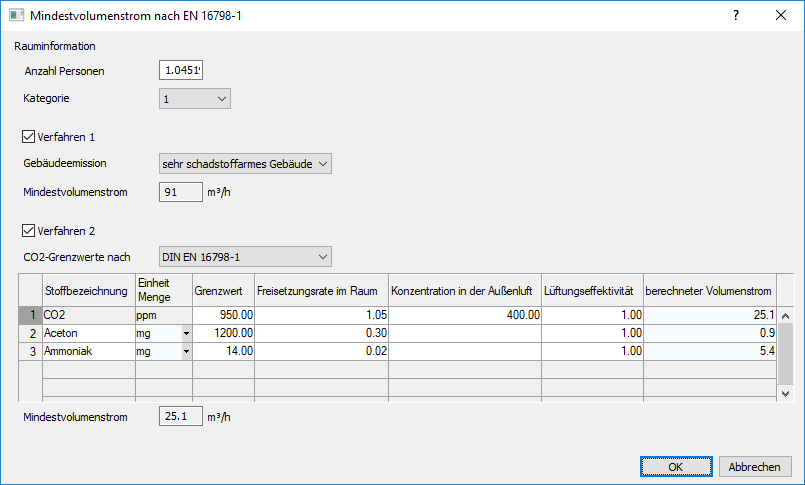The image size is (805, 485).
Task: Click the application icon in the title bar
Action: pos(16,15)
